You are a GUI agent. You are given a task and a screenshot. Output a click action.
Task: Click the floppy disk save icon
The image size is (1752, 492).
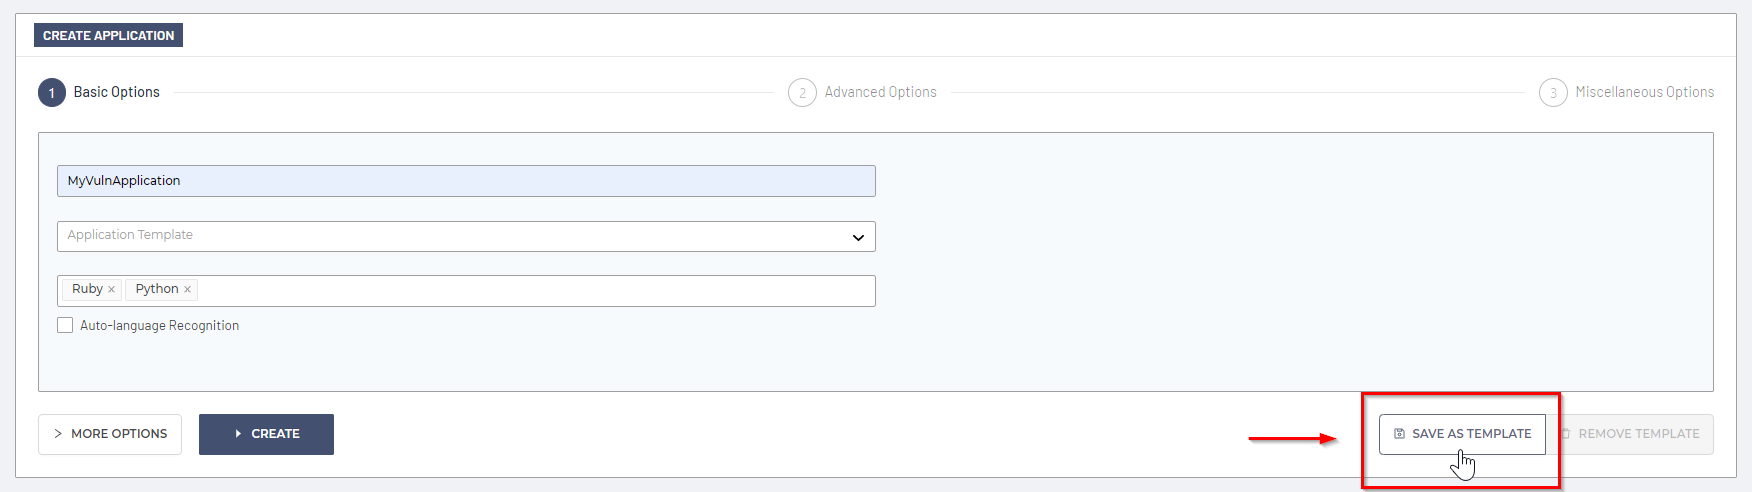pyautogui.click(x=1399, y=434)
